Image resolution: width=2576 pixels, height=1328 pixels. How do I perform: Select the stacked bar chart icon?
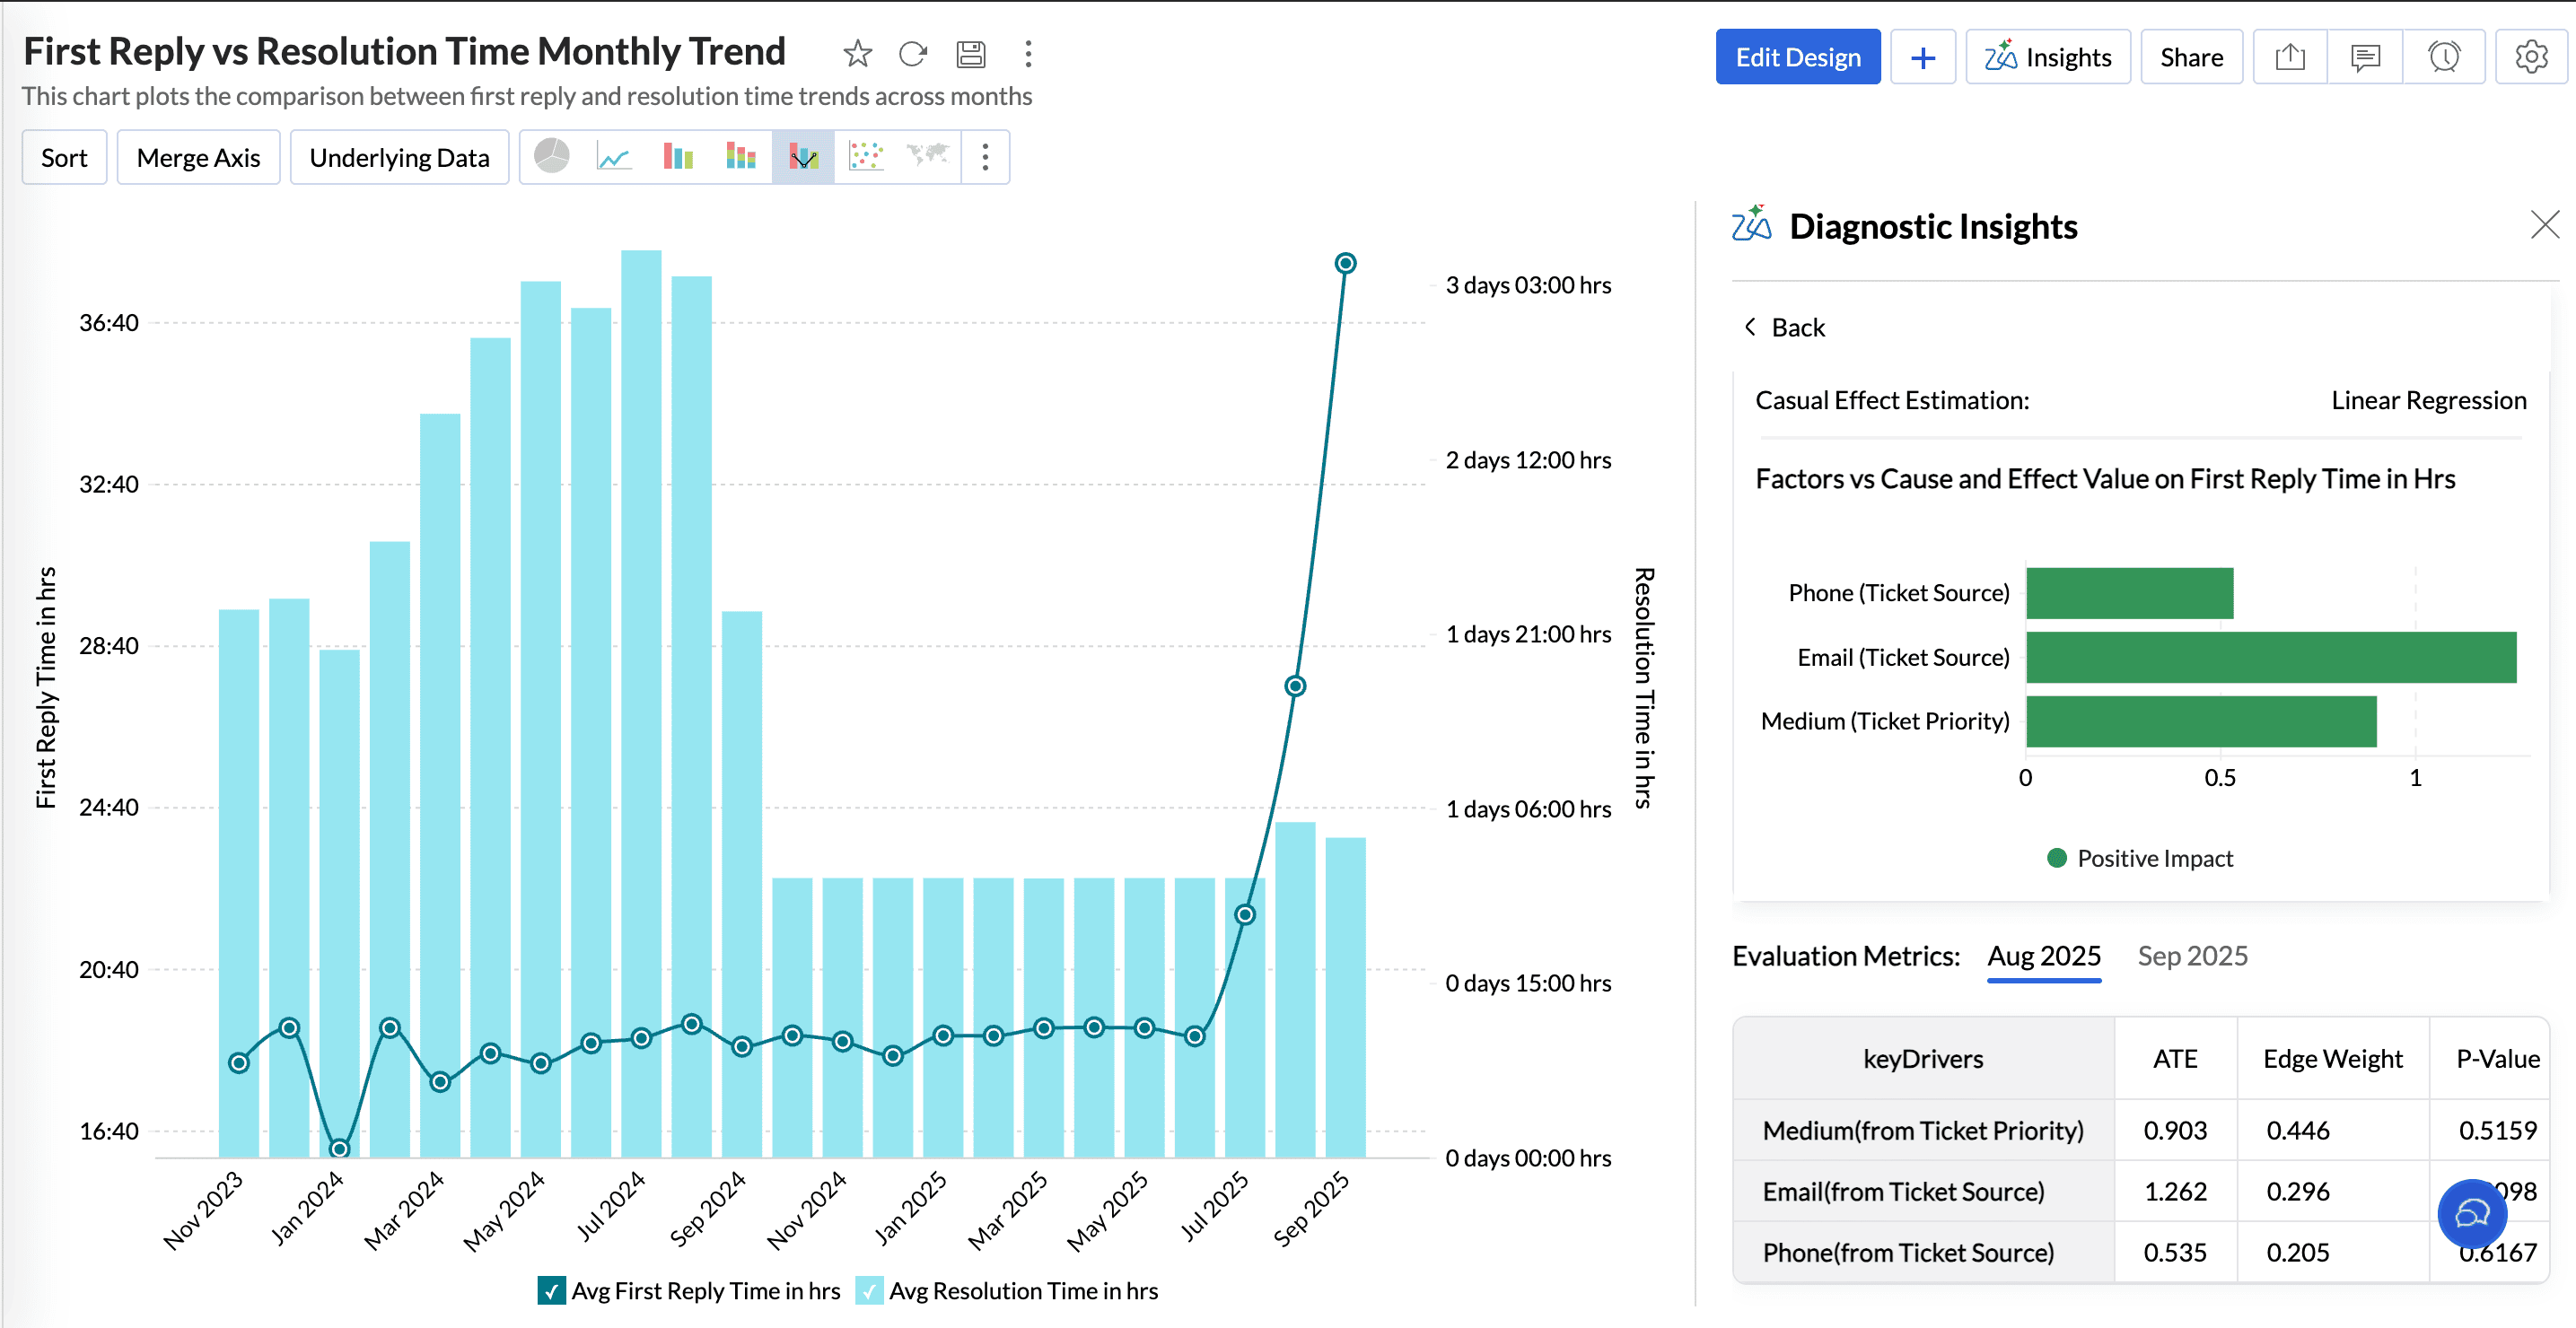click(740, 157)
